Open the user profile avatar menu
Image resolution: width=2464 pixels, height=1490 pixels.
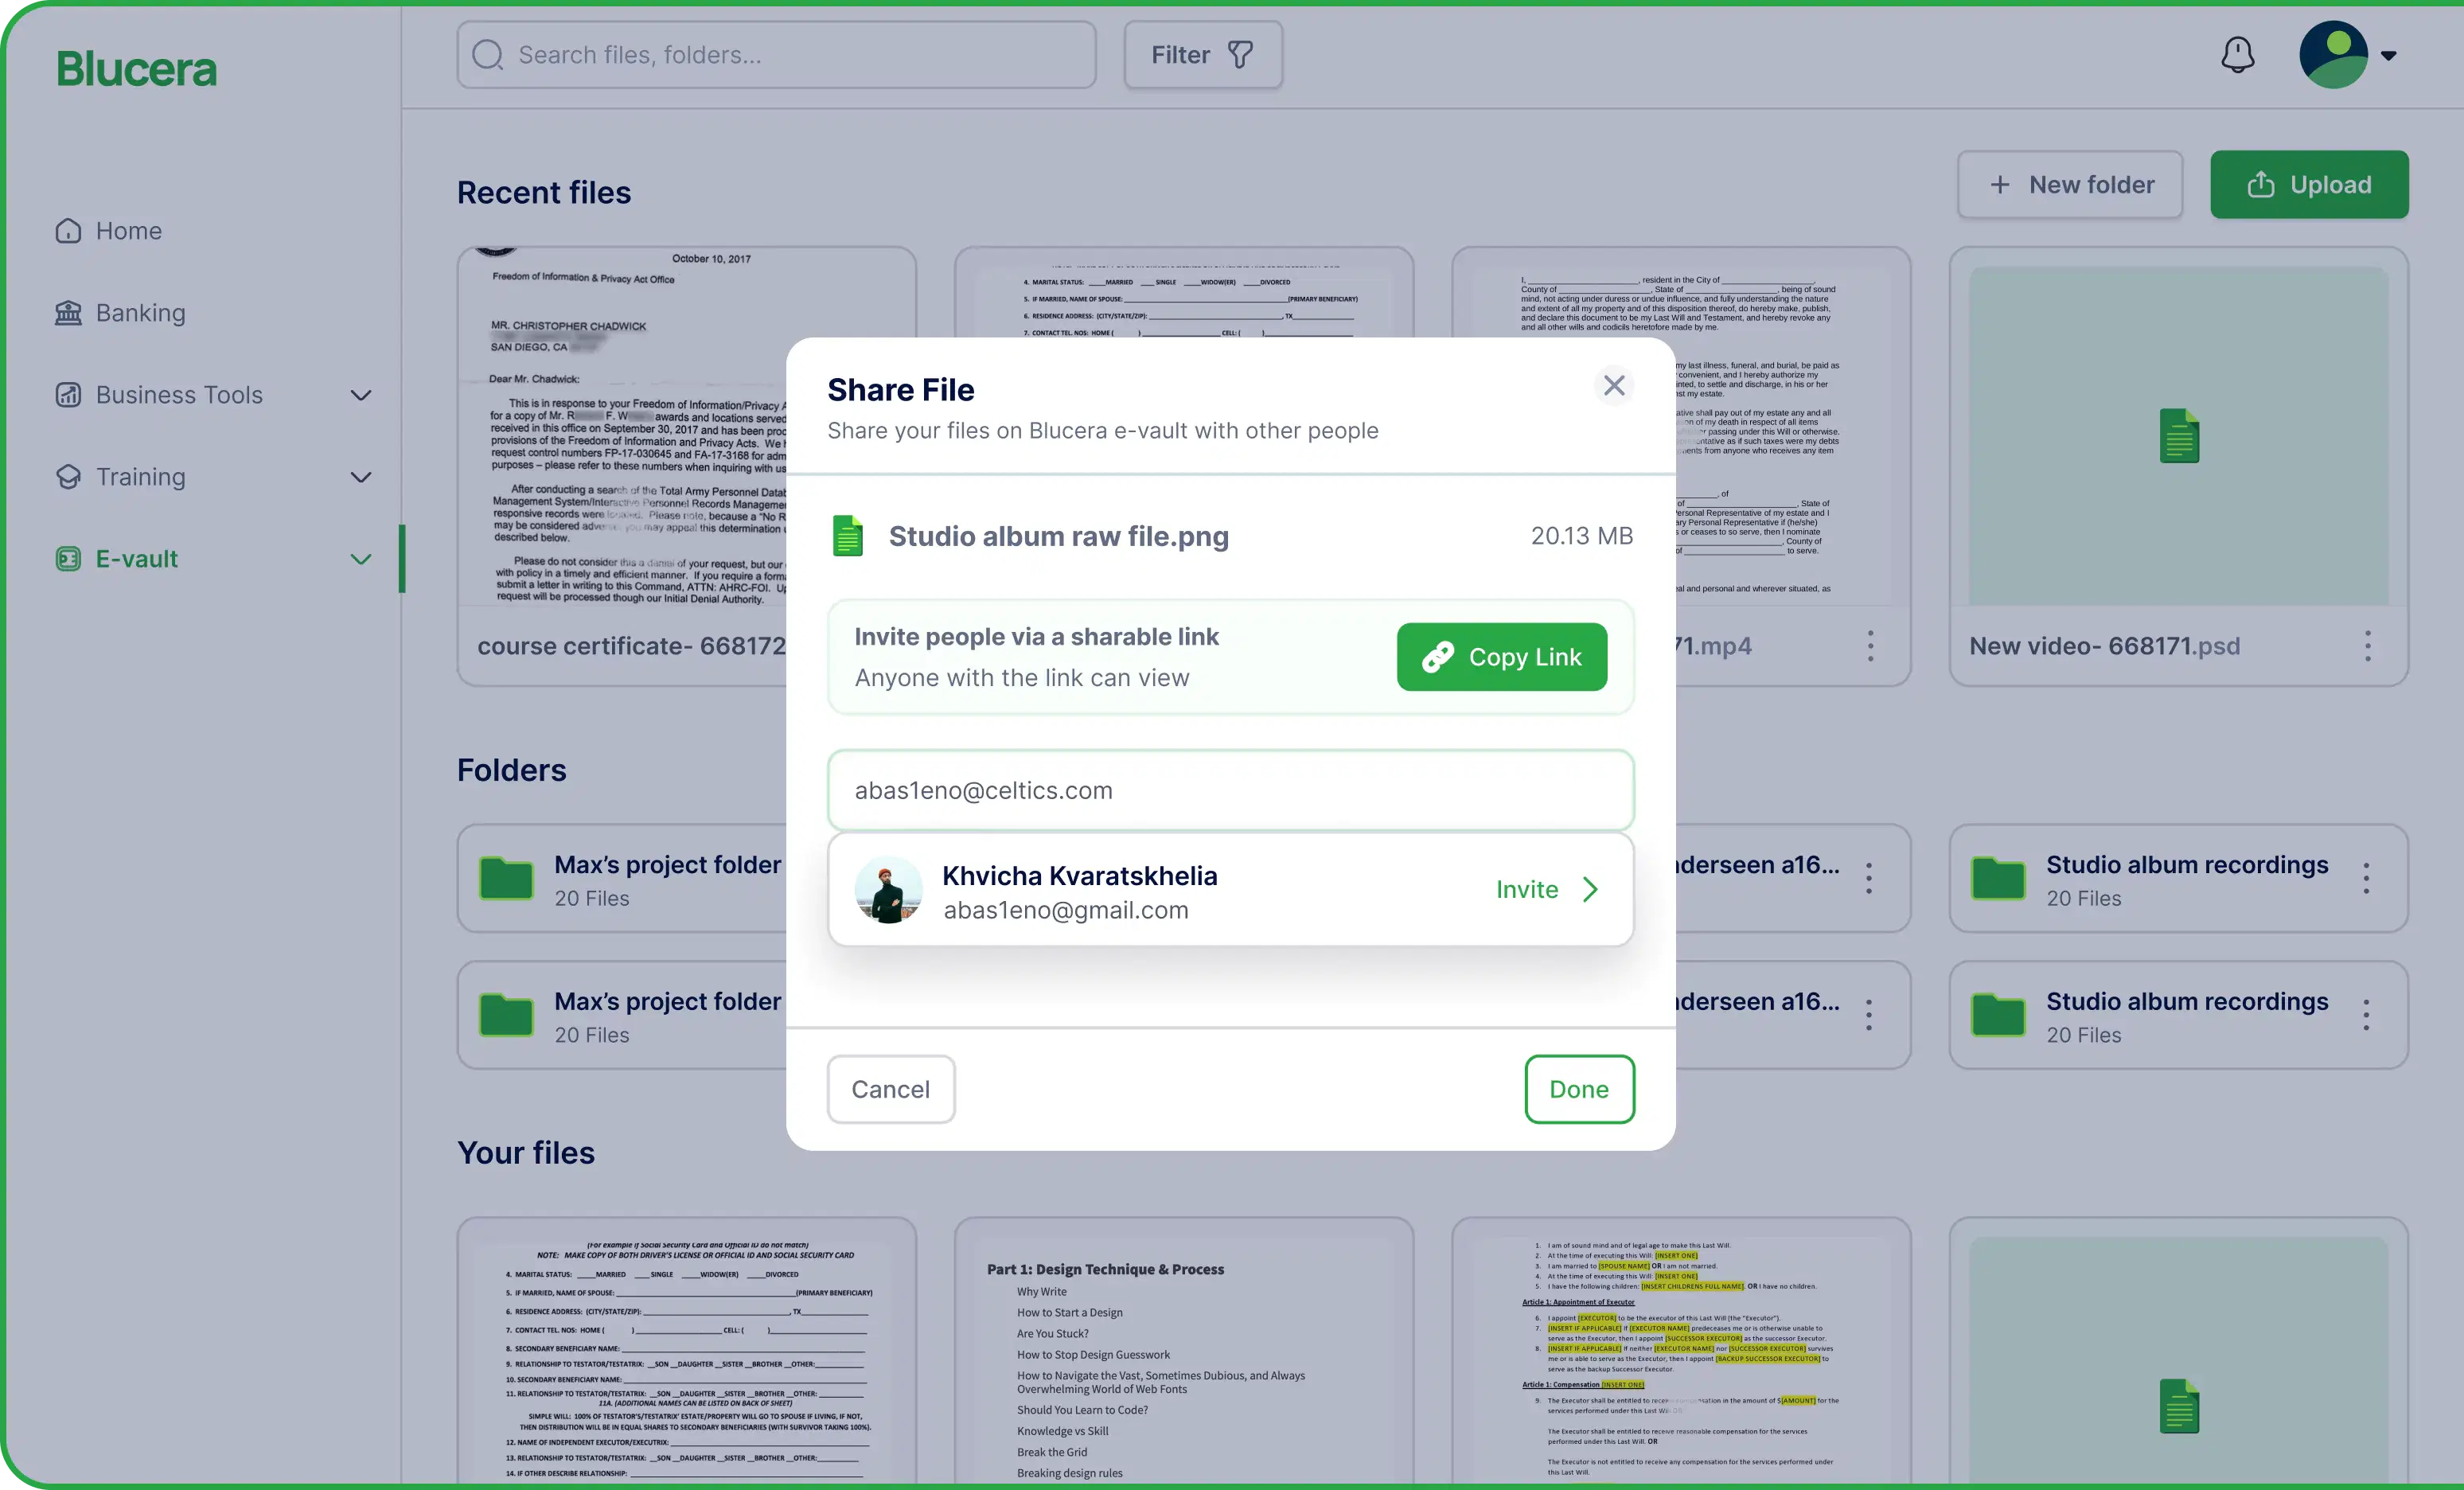(x=2333, y=55)
